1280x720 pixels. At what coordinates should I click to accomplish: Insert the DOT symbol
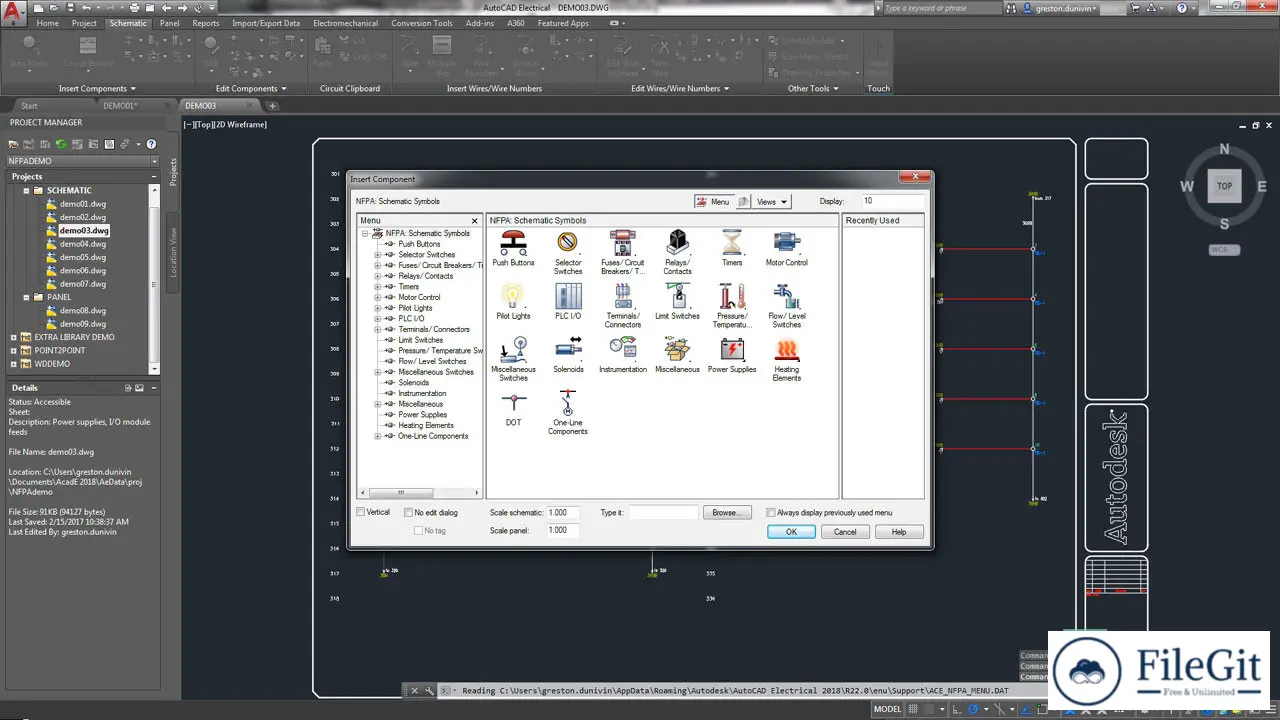point(513,403)
